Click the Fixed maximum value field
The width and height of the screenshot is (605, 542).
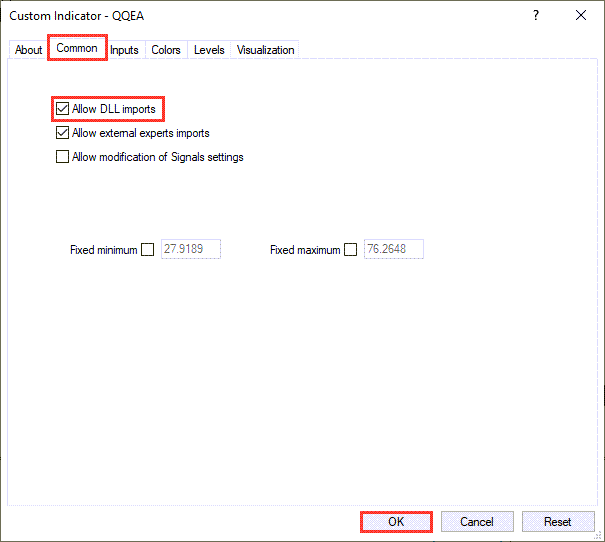394,249
